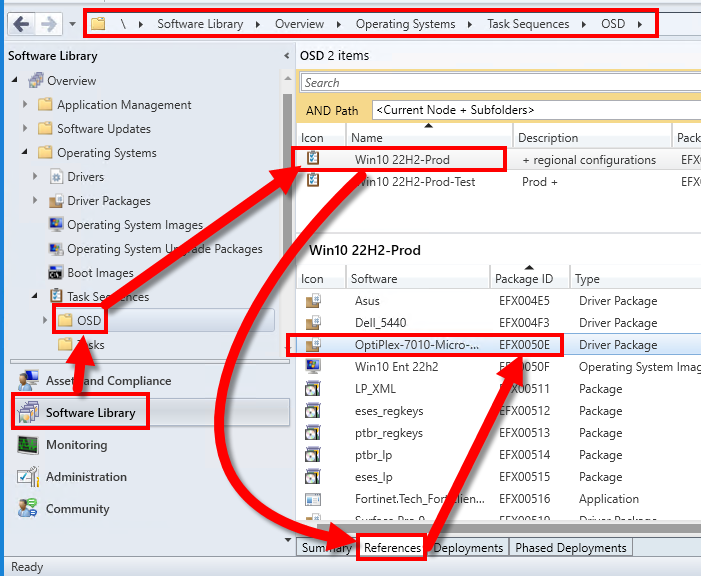Click the Asus driver package icon

pyautogui.click(x=313, y=301)
